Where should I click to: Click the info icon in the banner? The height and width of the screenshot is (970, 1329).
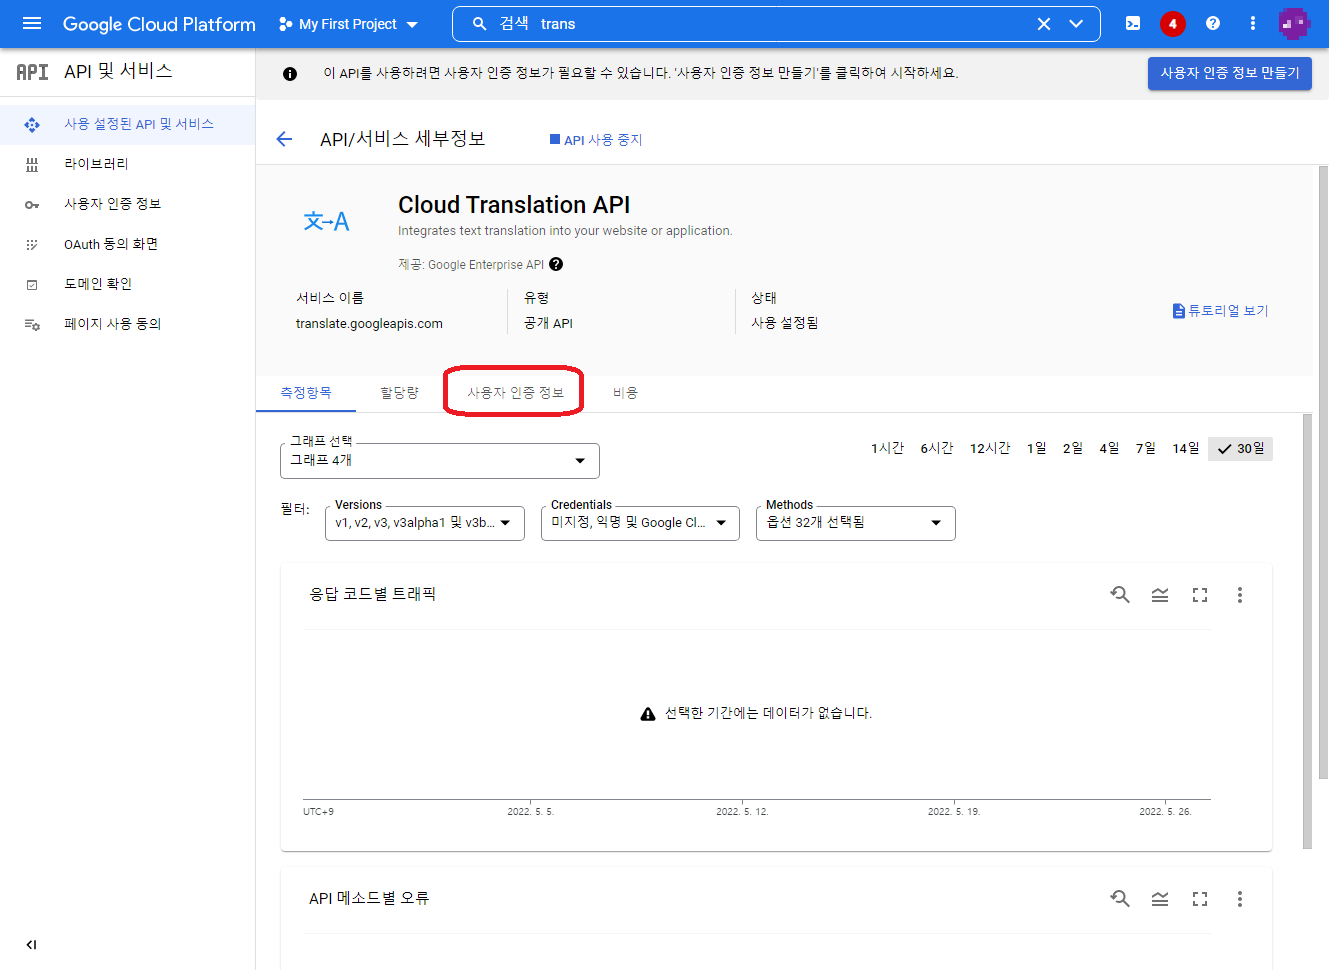[290, 74]
